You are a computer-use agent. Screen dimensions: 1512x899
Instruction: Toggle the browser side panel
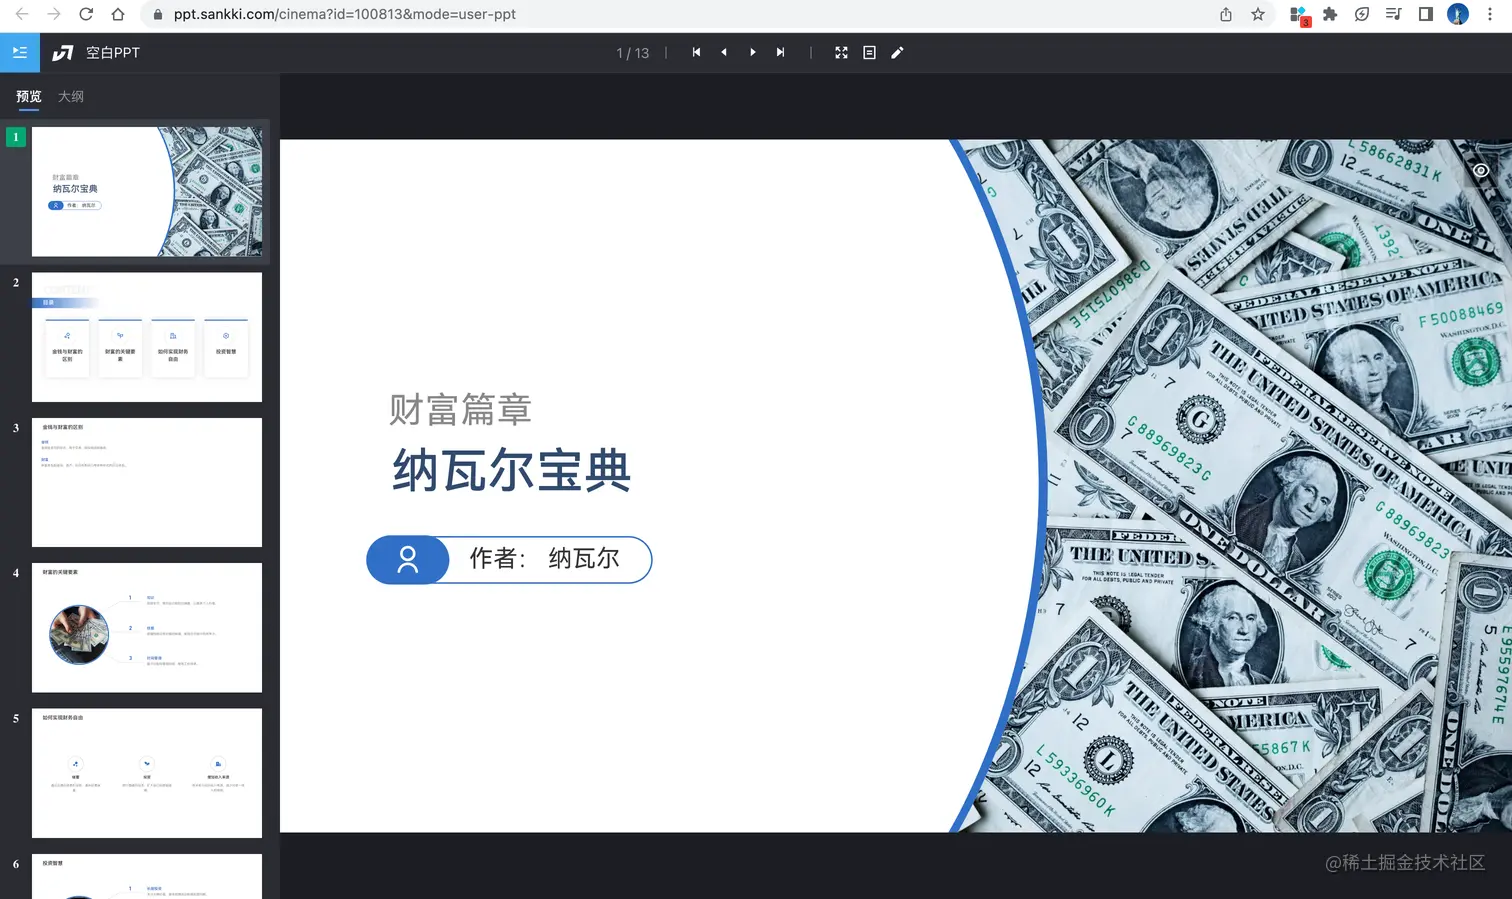1426,14
